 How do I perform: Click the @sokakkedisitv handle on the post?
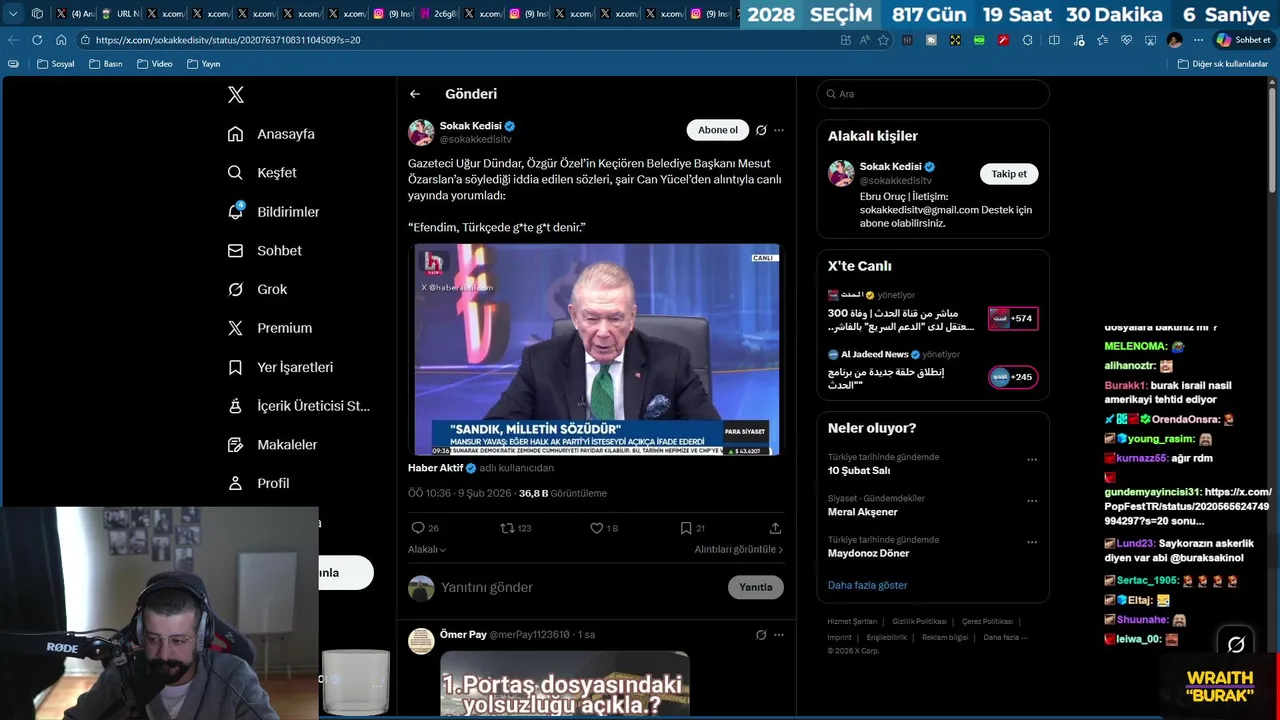[x=475, y=140]
